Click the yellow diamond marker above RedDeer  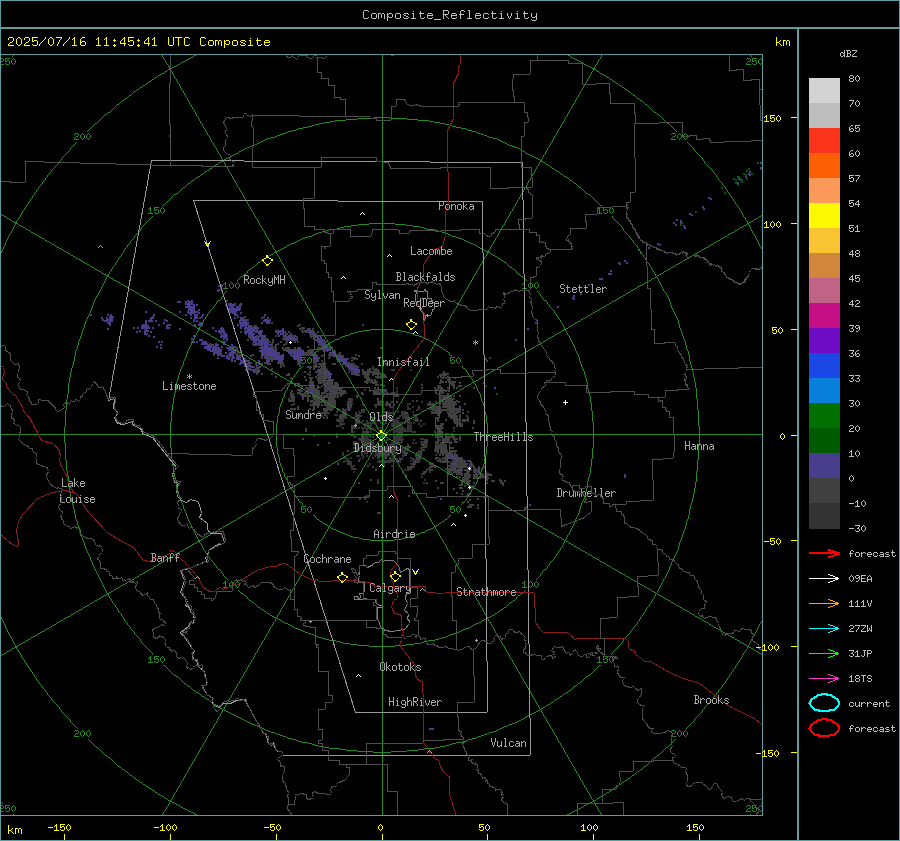coord(411,325)
